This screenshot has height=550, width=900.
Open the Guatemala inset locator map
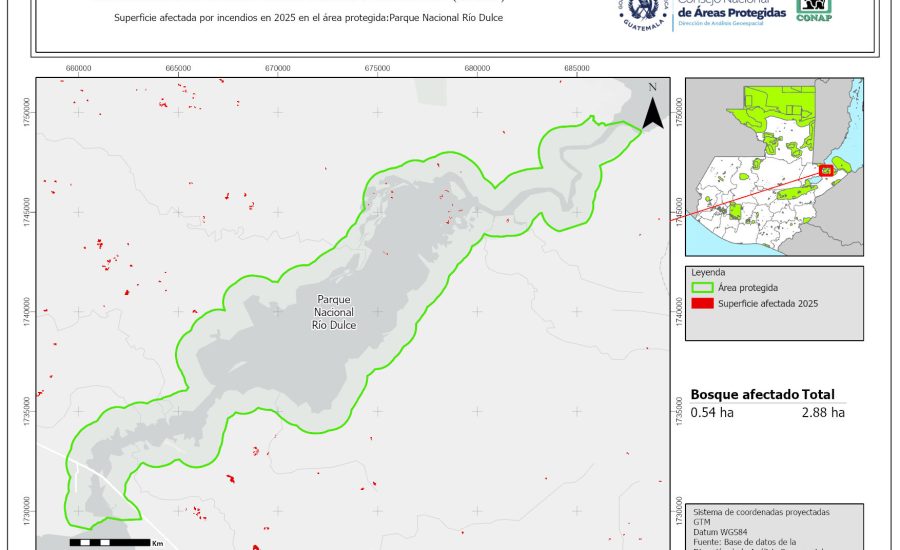click(x=773, y=166)
